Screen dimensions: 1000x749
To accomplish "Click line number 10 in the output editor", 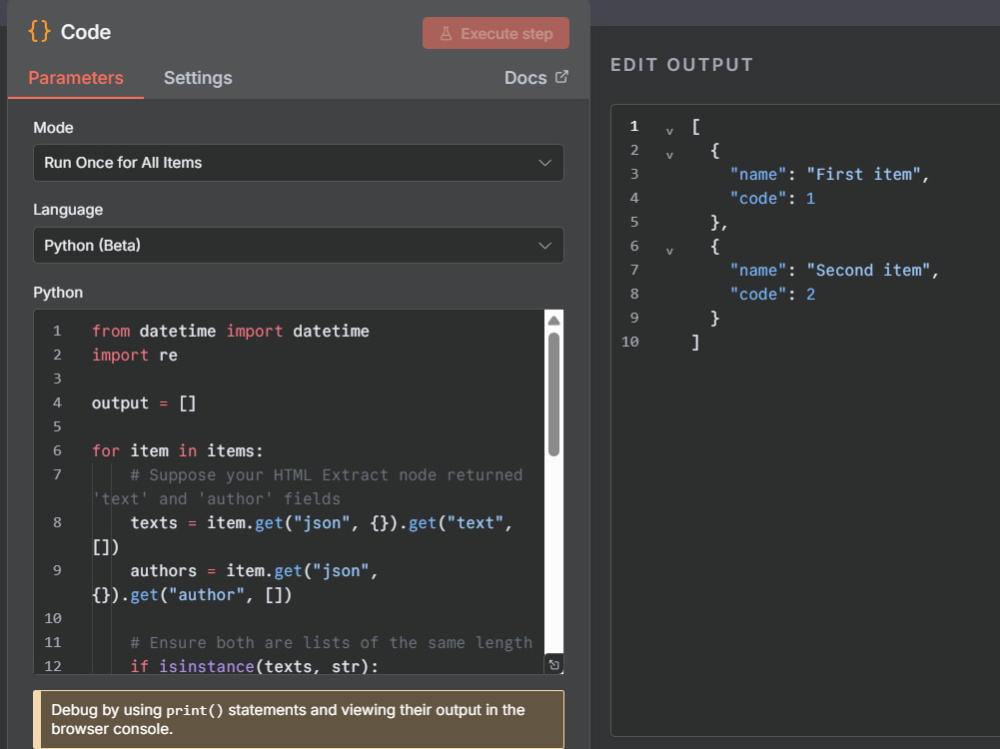I will (630, 342).
